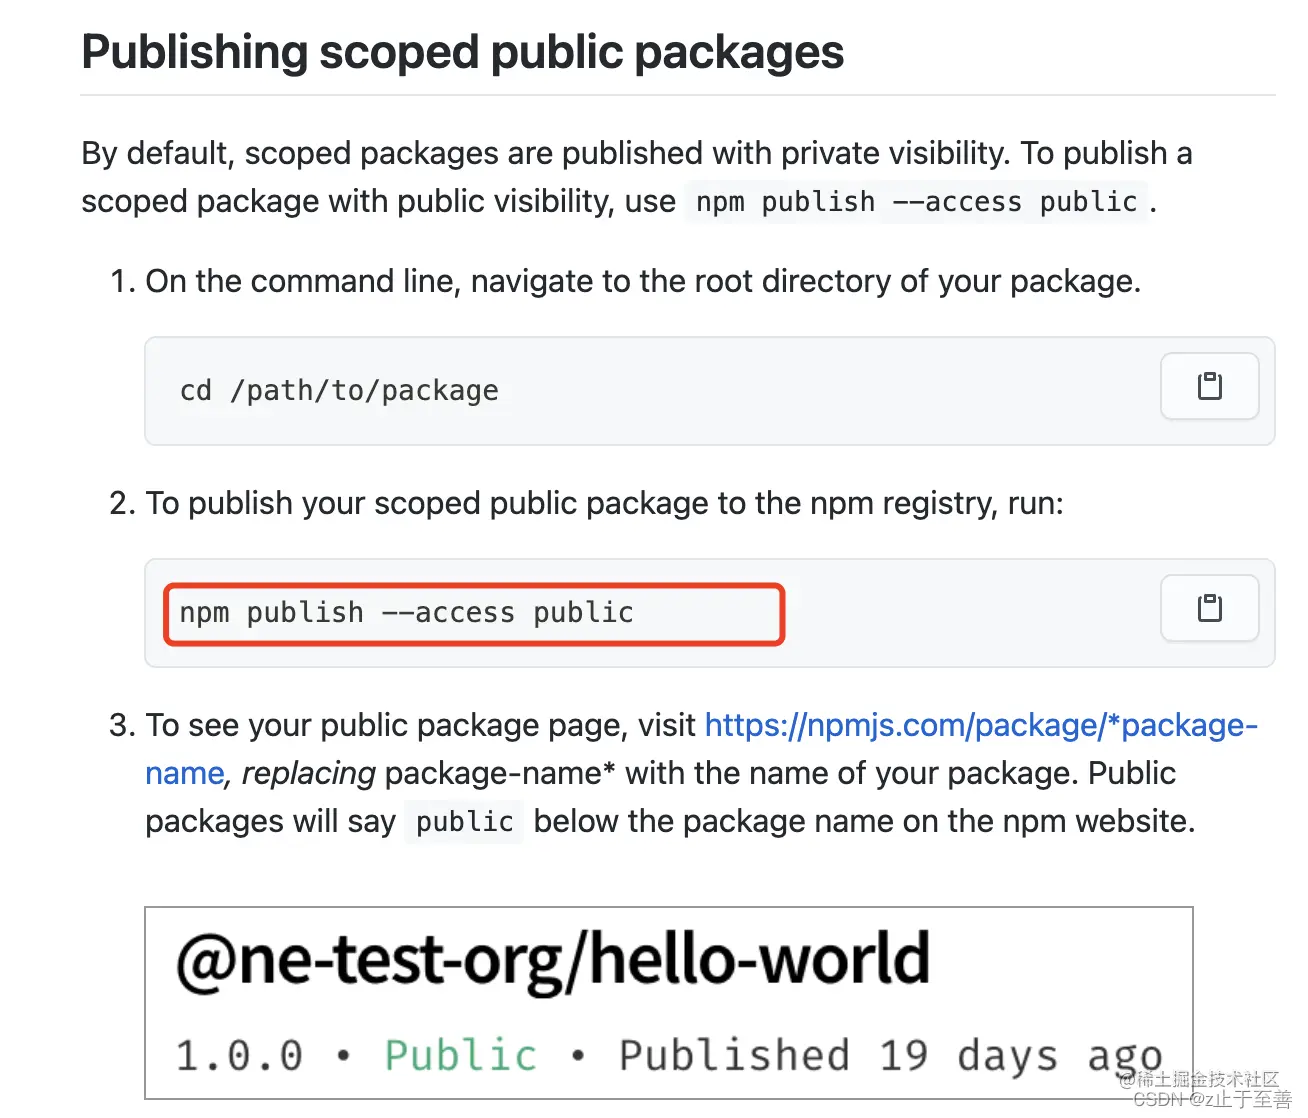This screenshot has width=1308, height=1118.
Task: Click the wrapped "name" link continuation
Action: [185, 773]
